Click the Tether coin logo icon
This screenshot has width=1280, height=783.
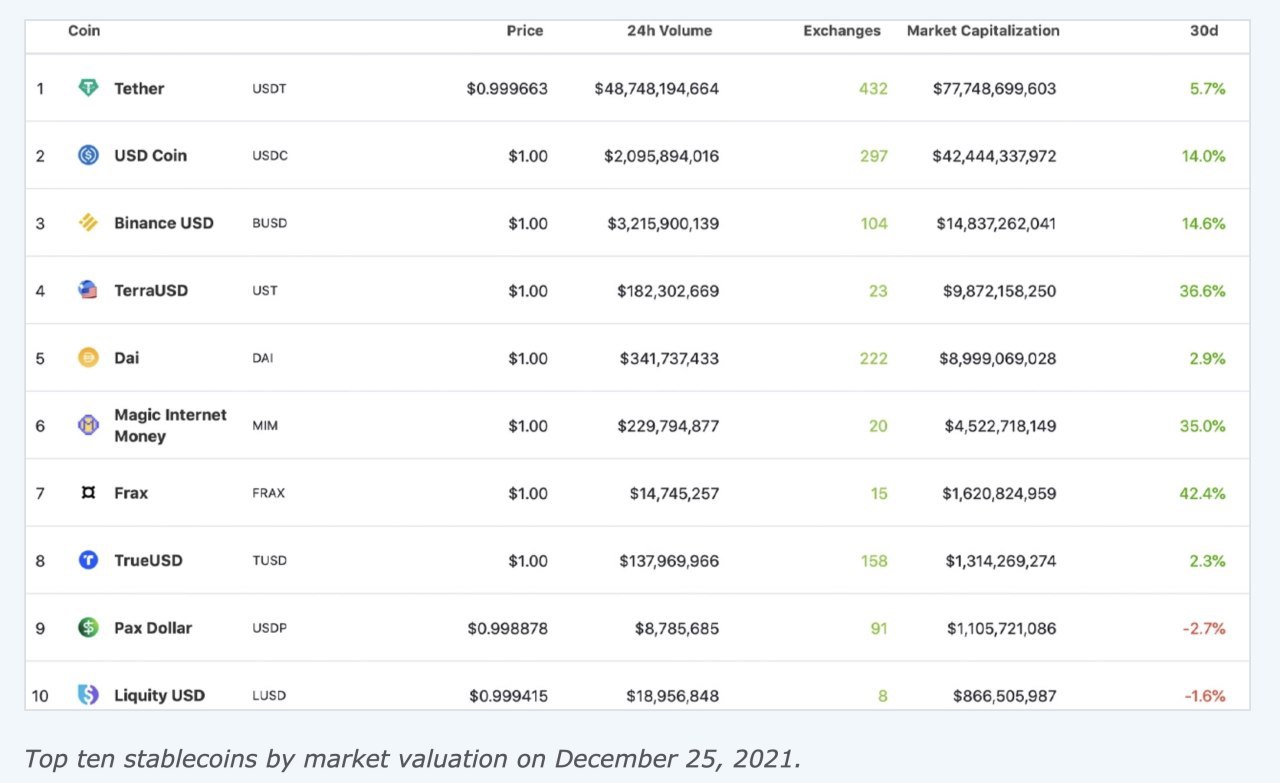tap(88, 88)
